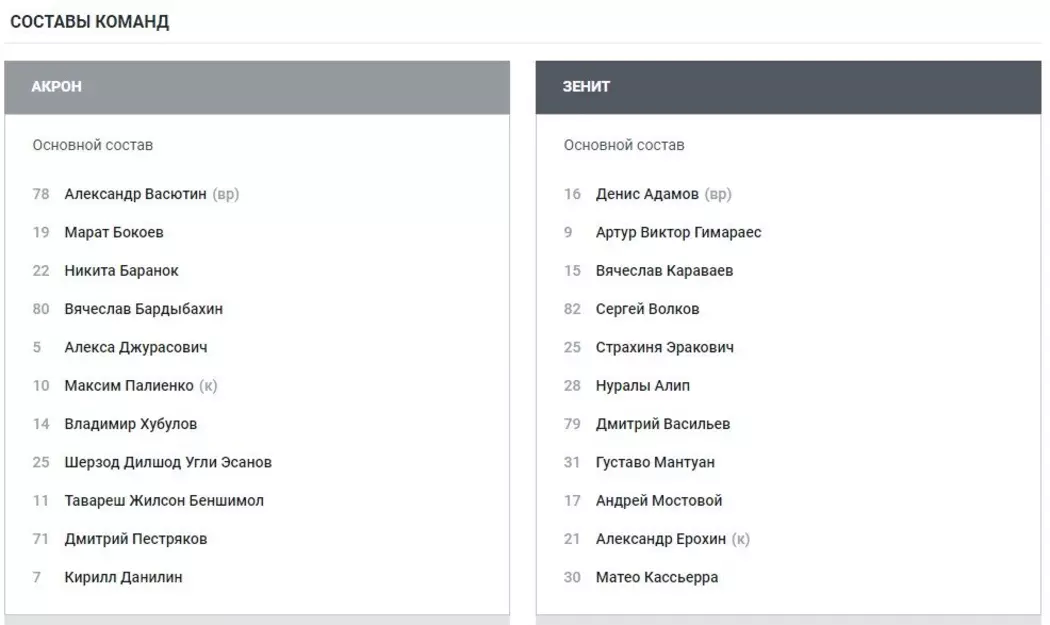Image resolution: width=1050 pixels, height=625 pixels.
Task: Select Вячеслав Караваев in Zenit lineup
Action: 663,271
